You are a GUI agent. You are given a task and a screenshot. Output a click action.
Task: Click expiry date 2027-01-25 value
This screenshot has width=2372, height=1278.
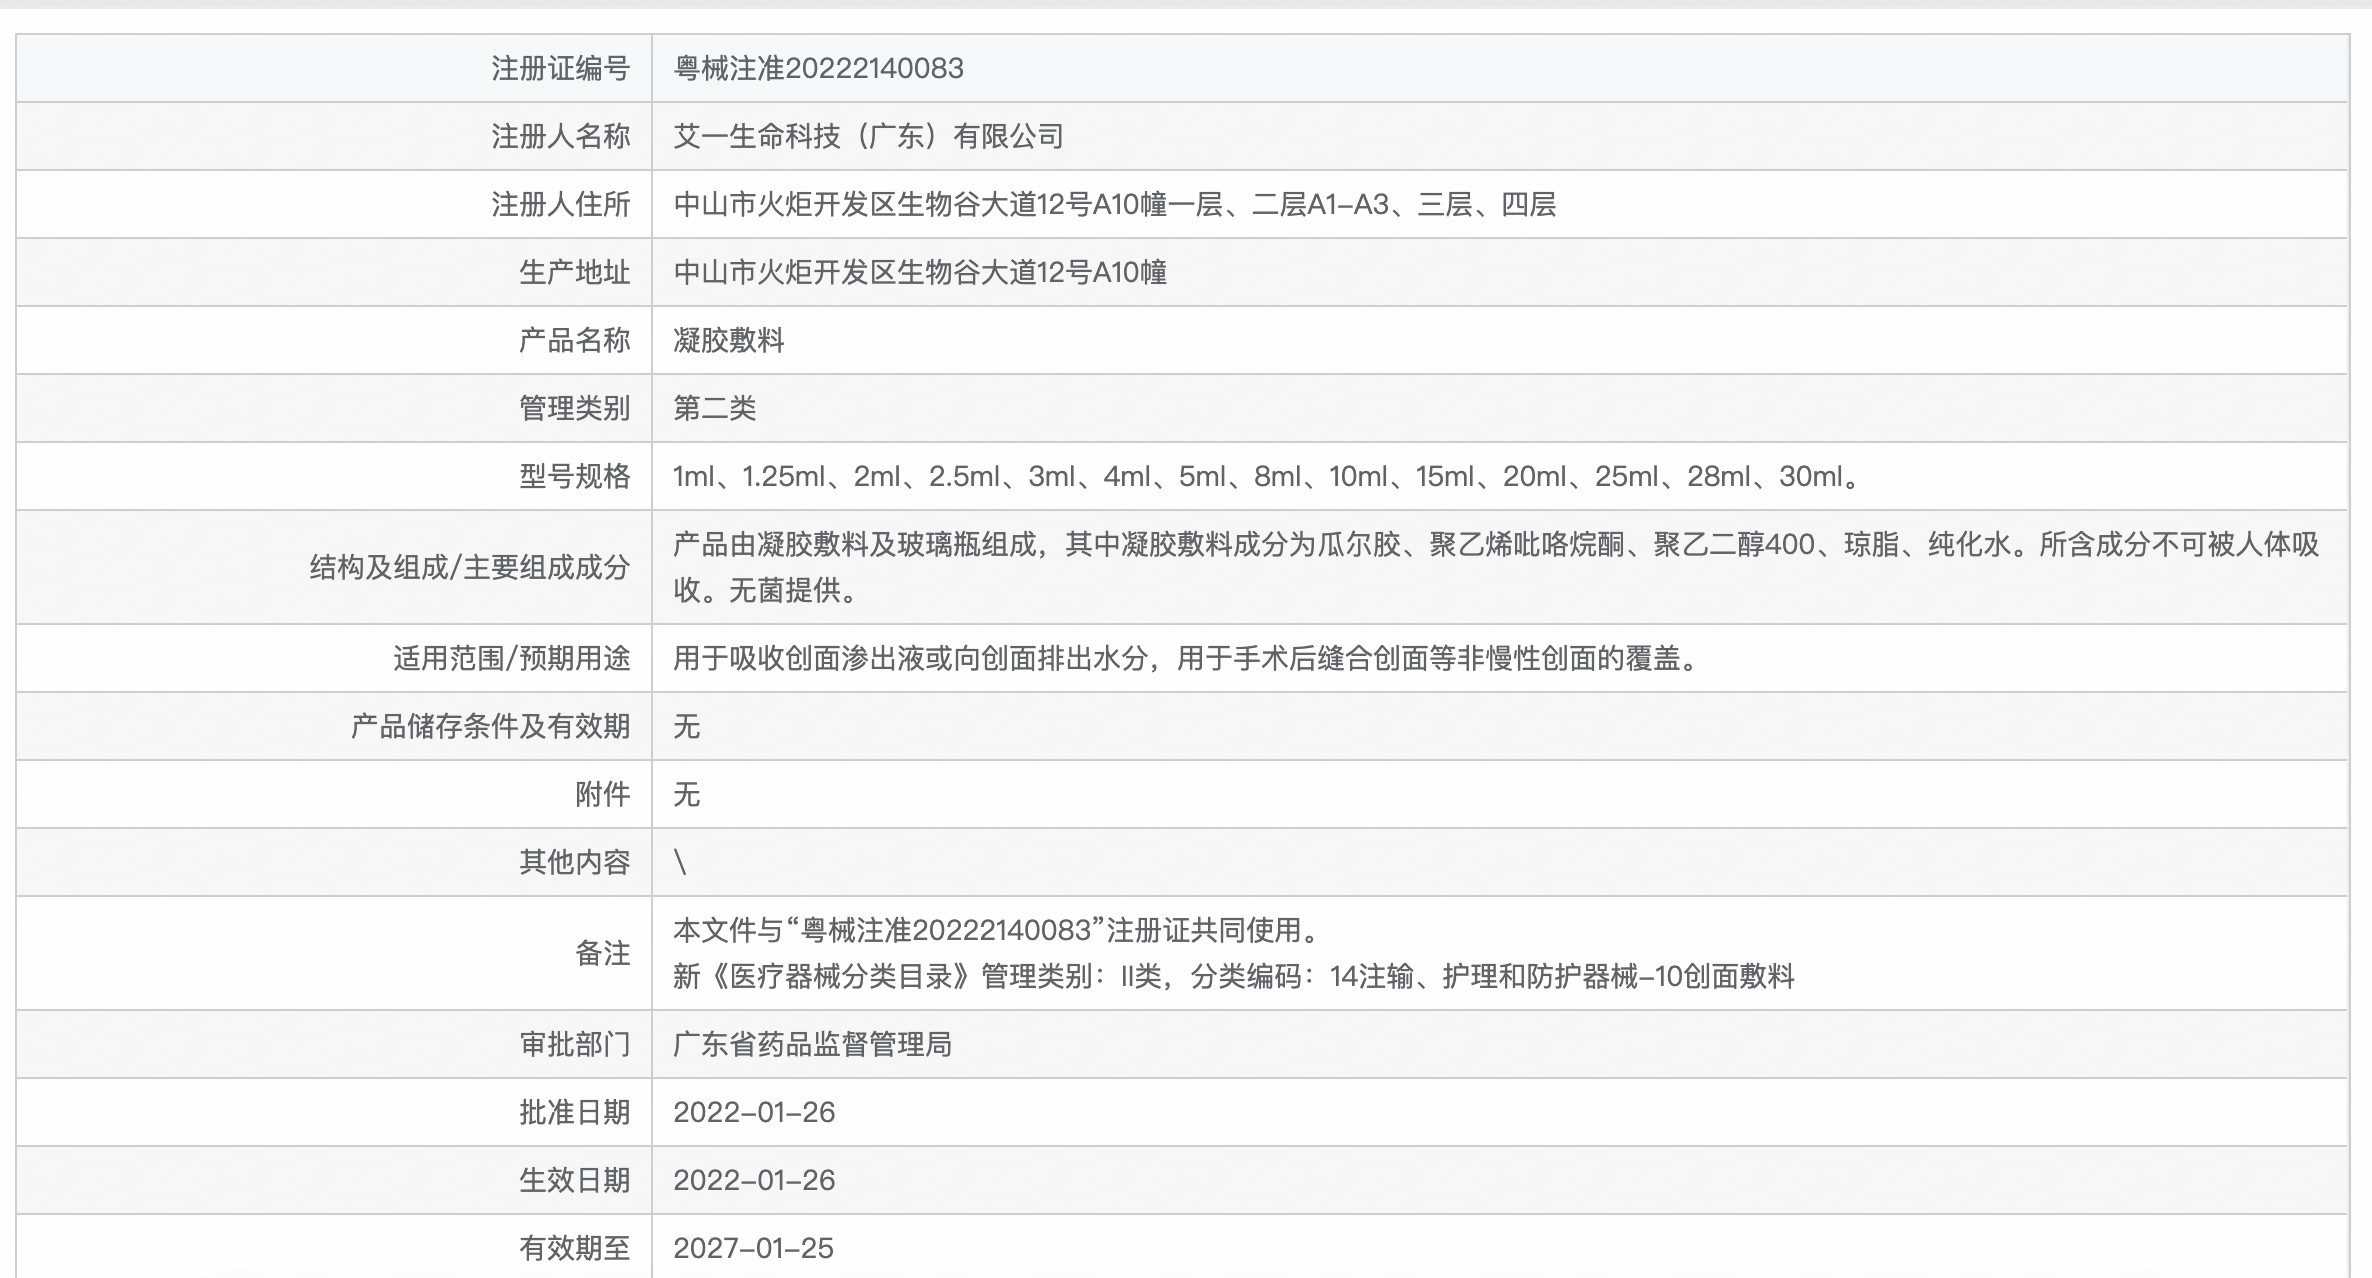pyautogui.click(x=753, y=1248)
